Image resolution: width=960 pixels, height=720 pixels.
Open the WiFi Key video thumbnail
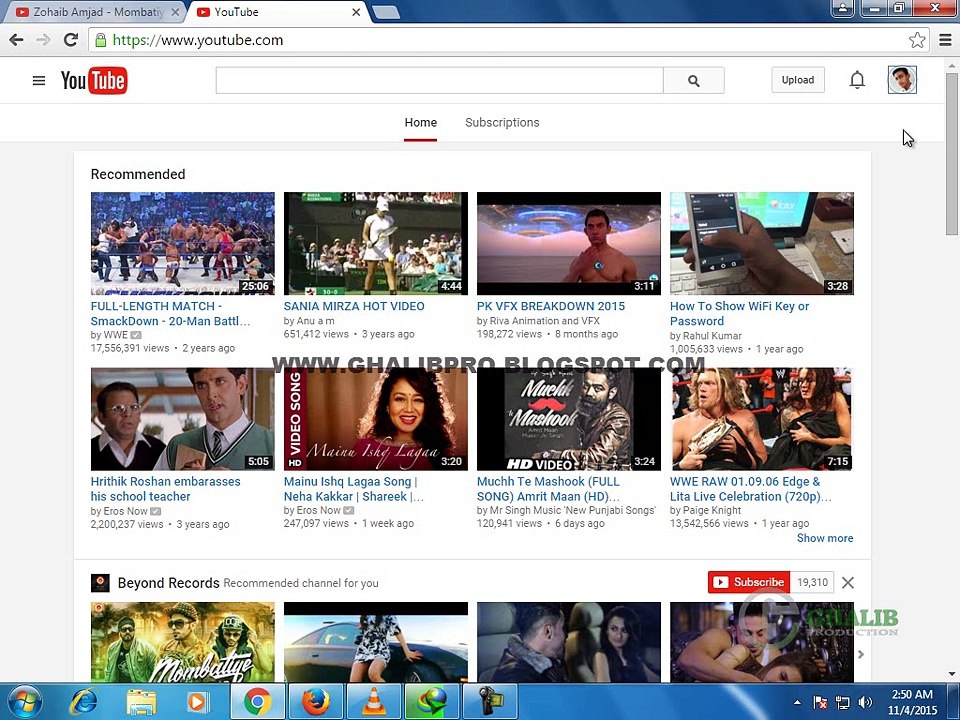[762, 244]
